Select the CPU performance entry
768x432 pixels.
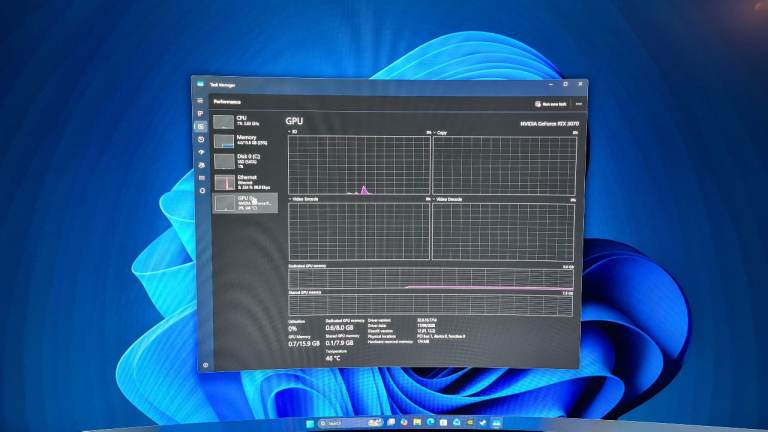(x=244, y=121)
